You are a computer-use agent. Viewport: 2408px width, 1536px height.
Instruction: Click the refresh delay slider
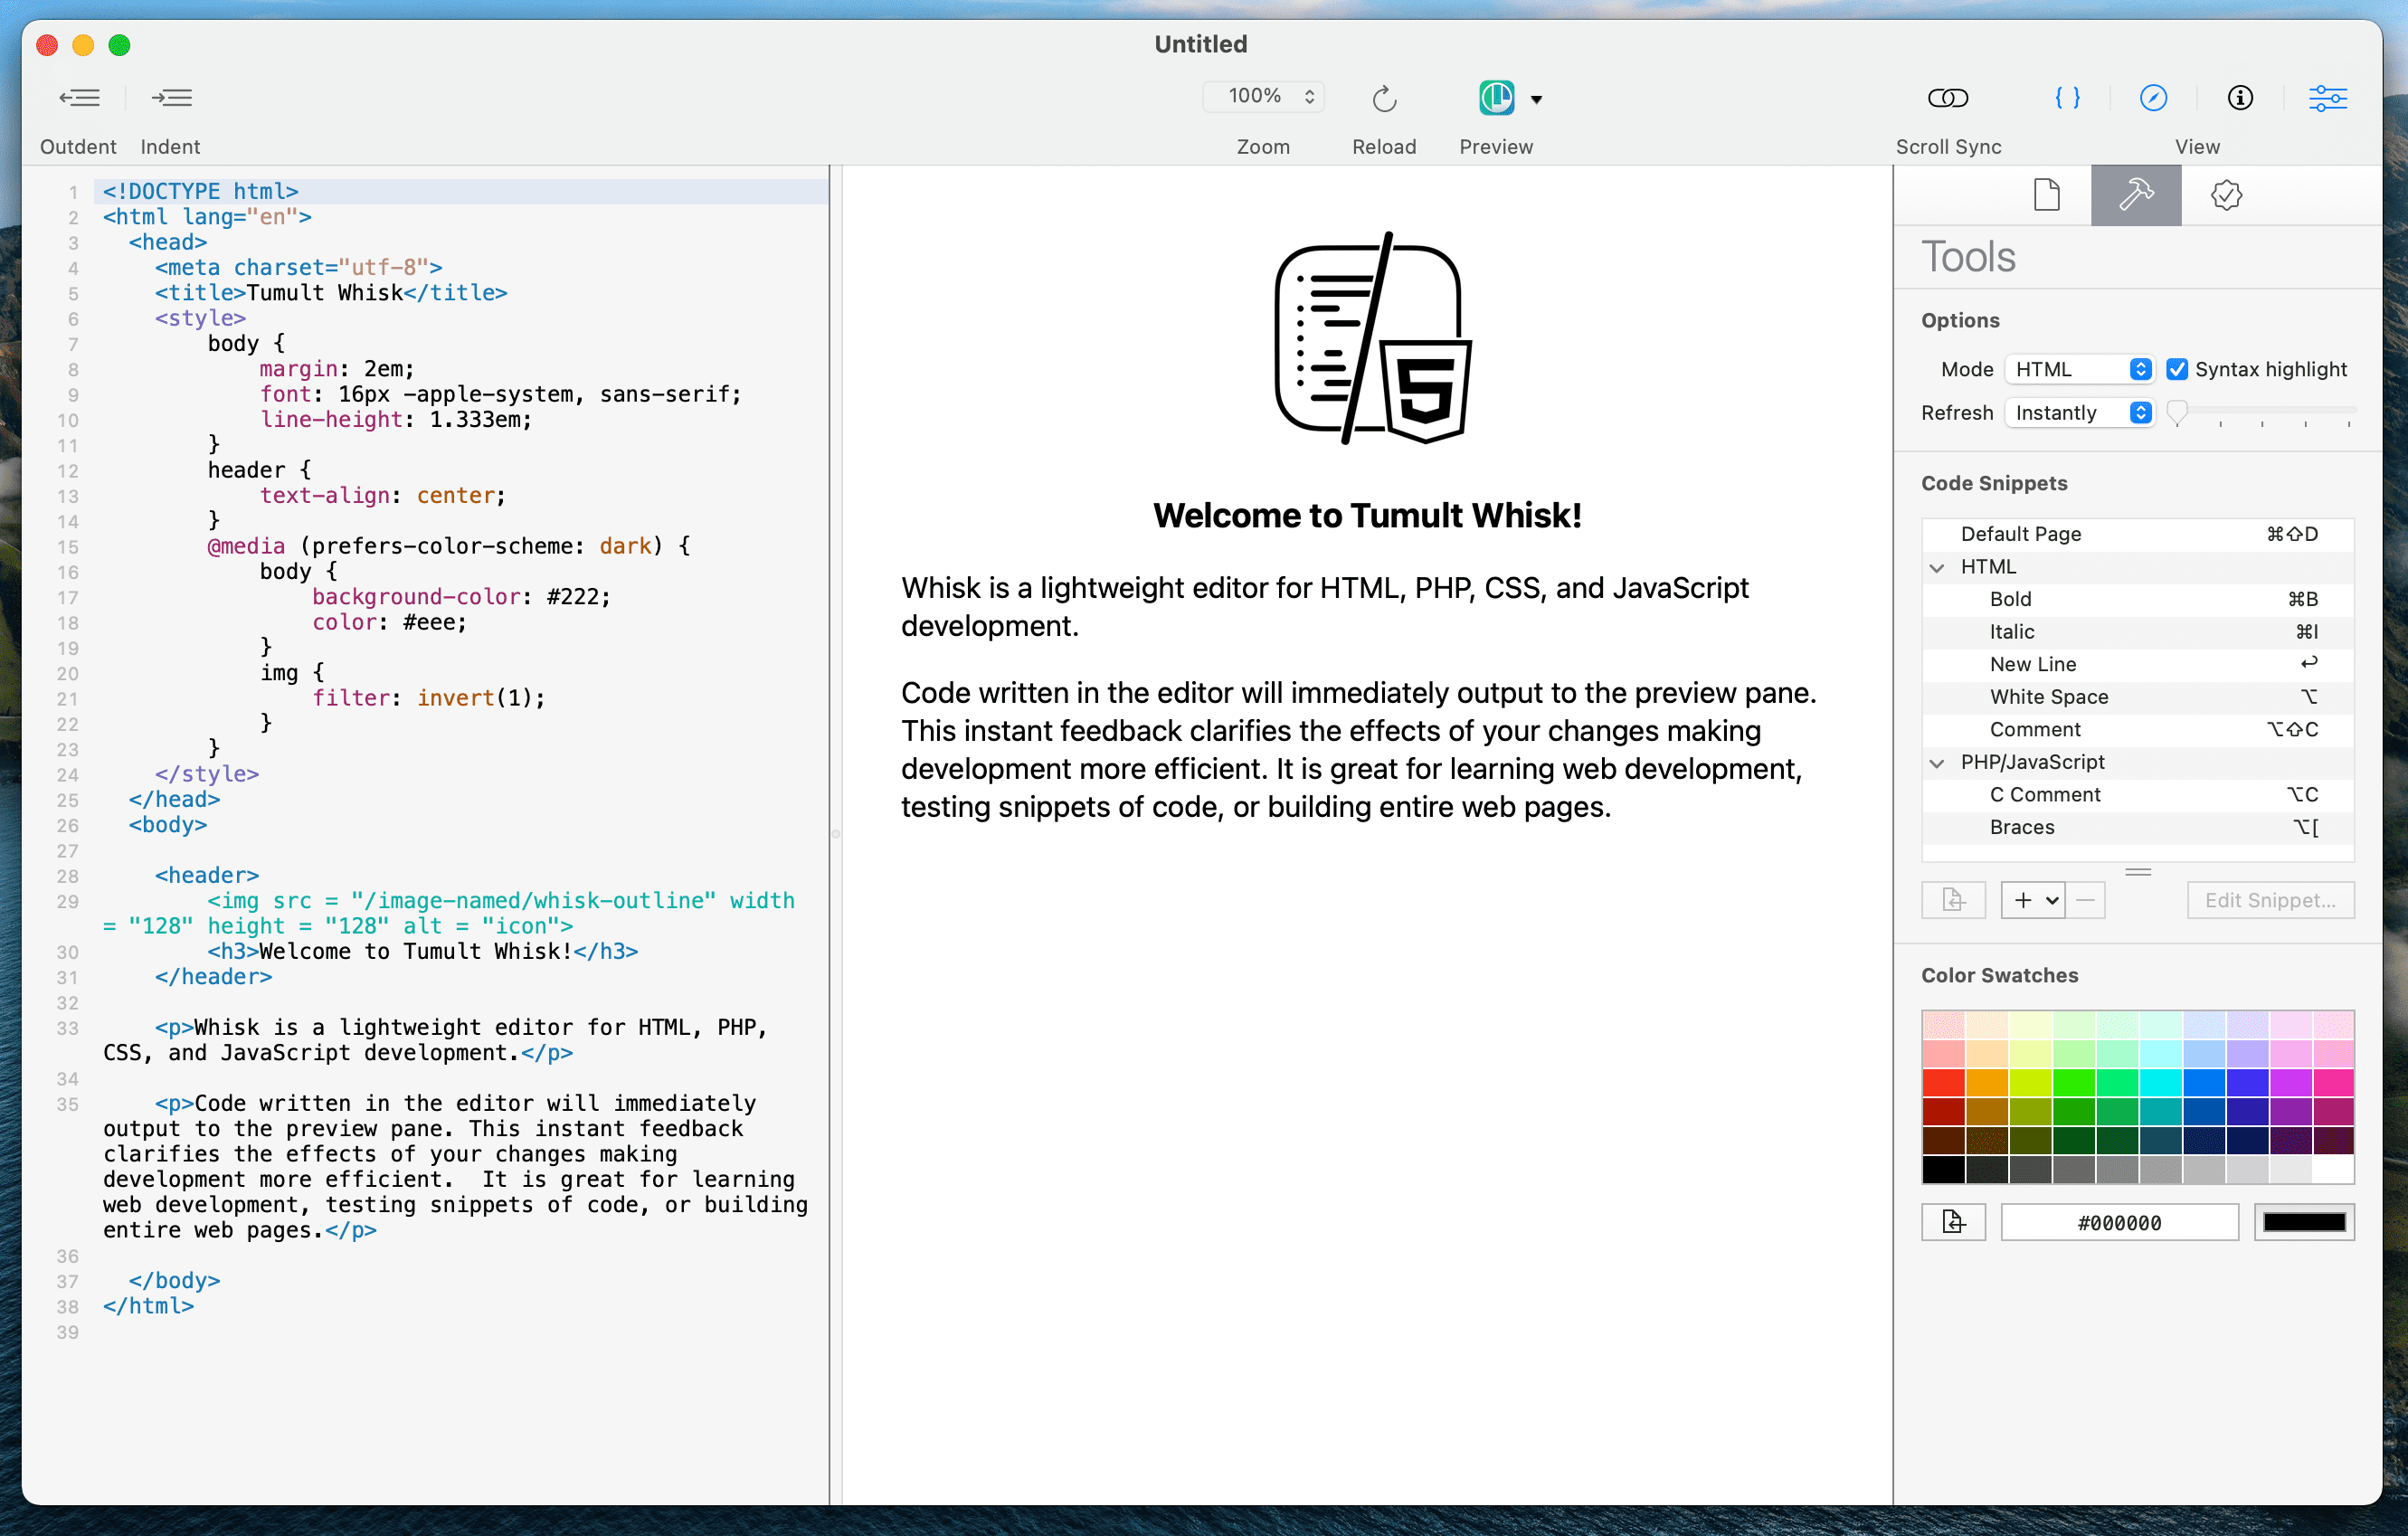tap(2262, 413)
